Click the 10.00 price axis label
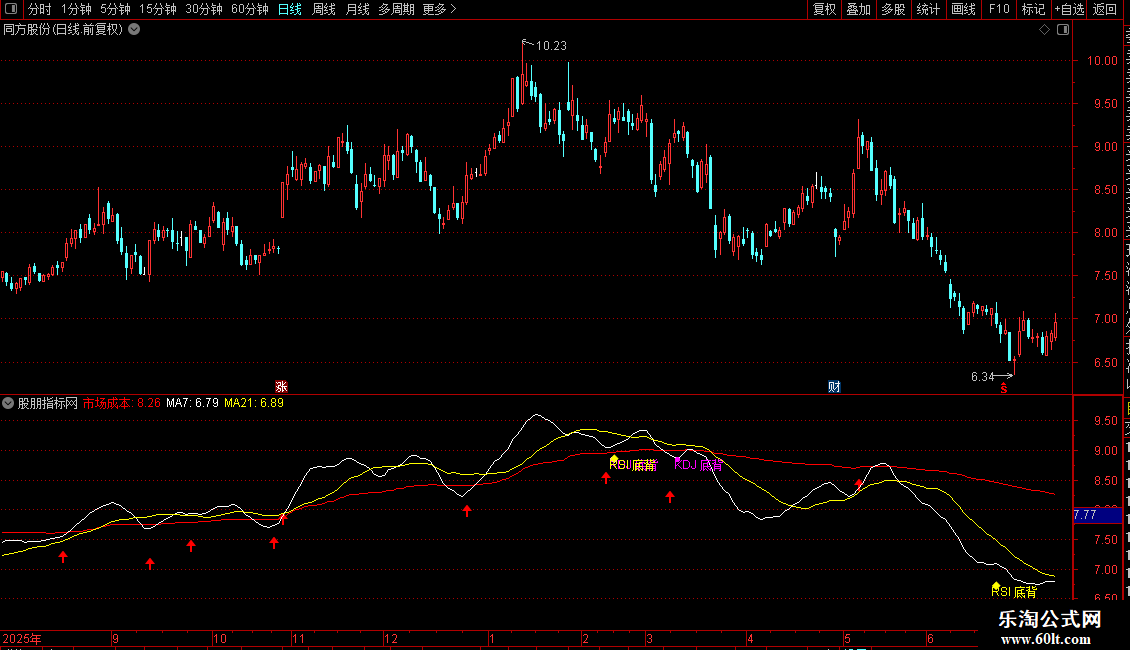 [x=1103, y=61]
